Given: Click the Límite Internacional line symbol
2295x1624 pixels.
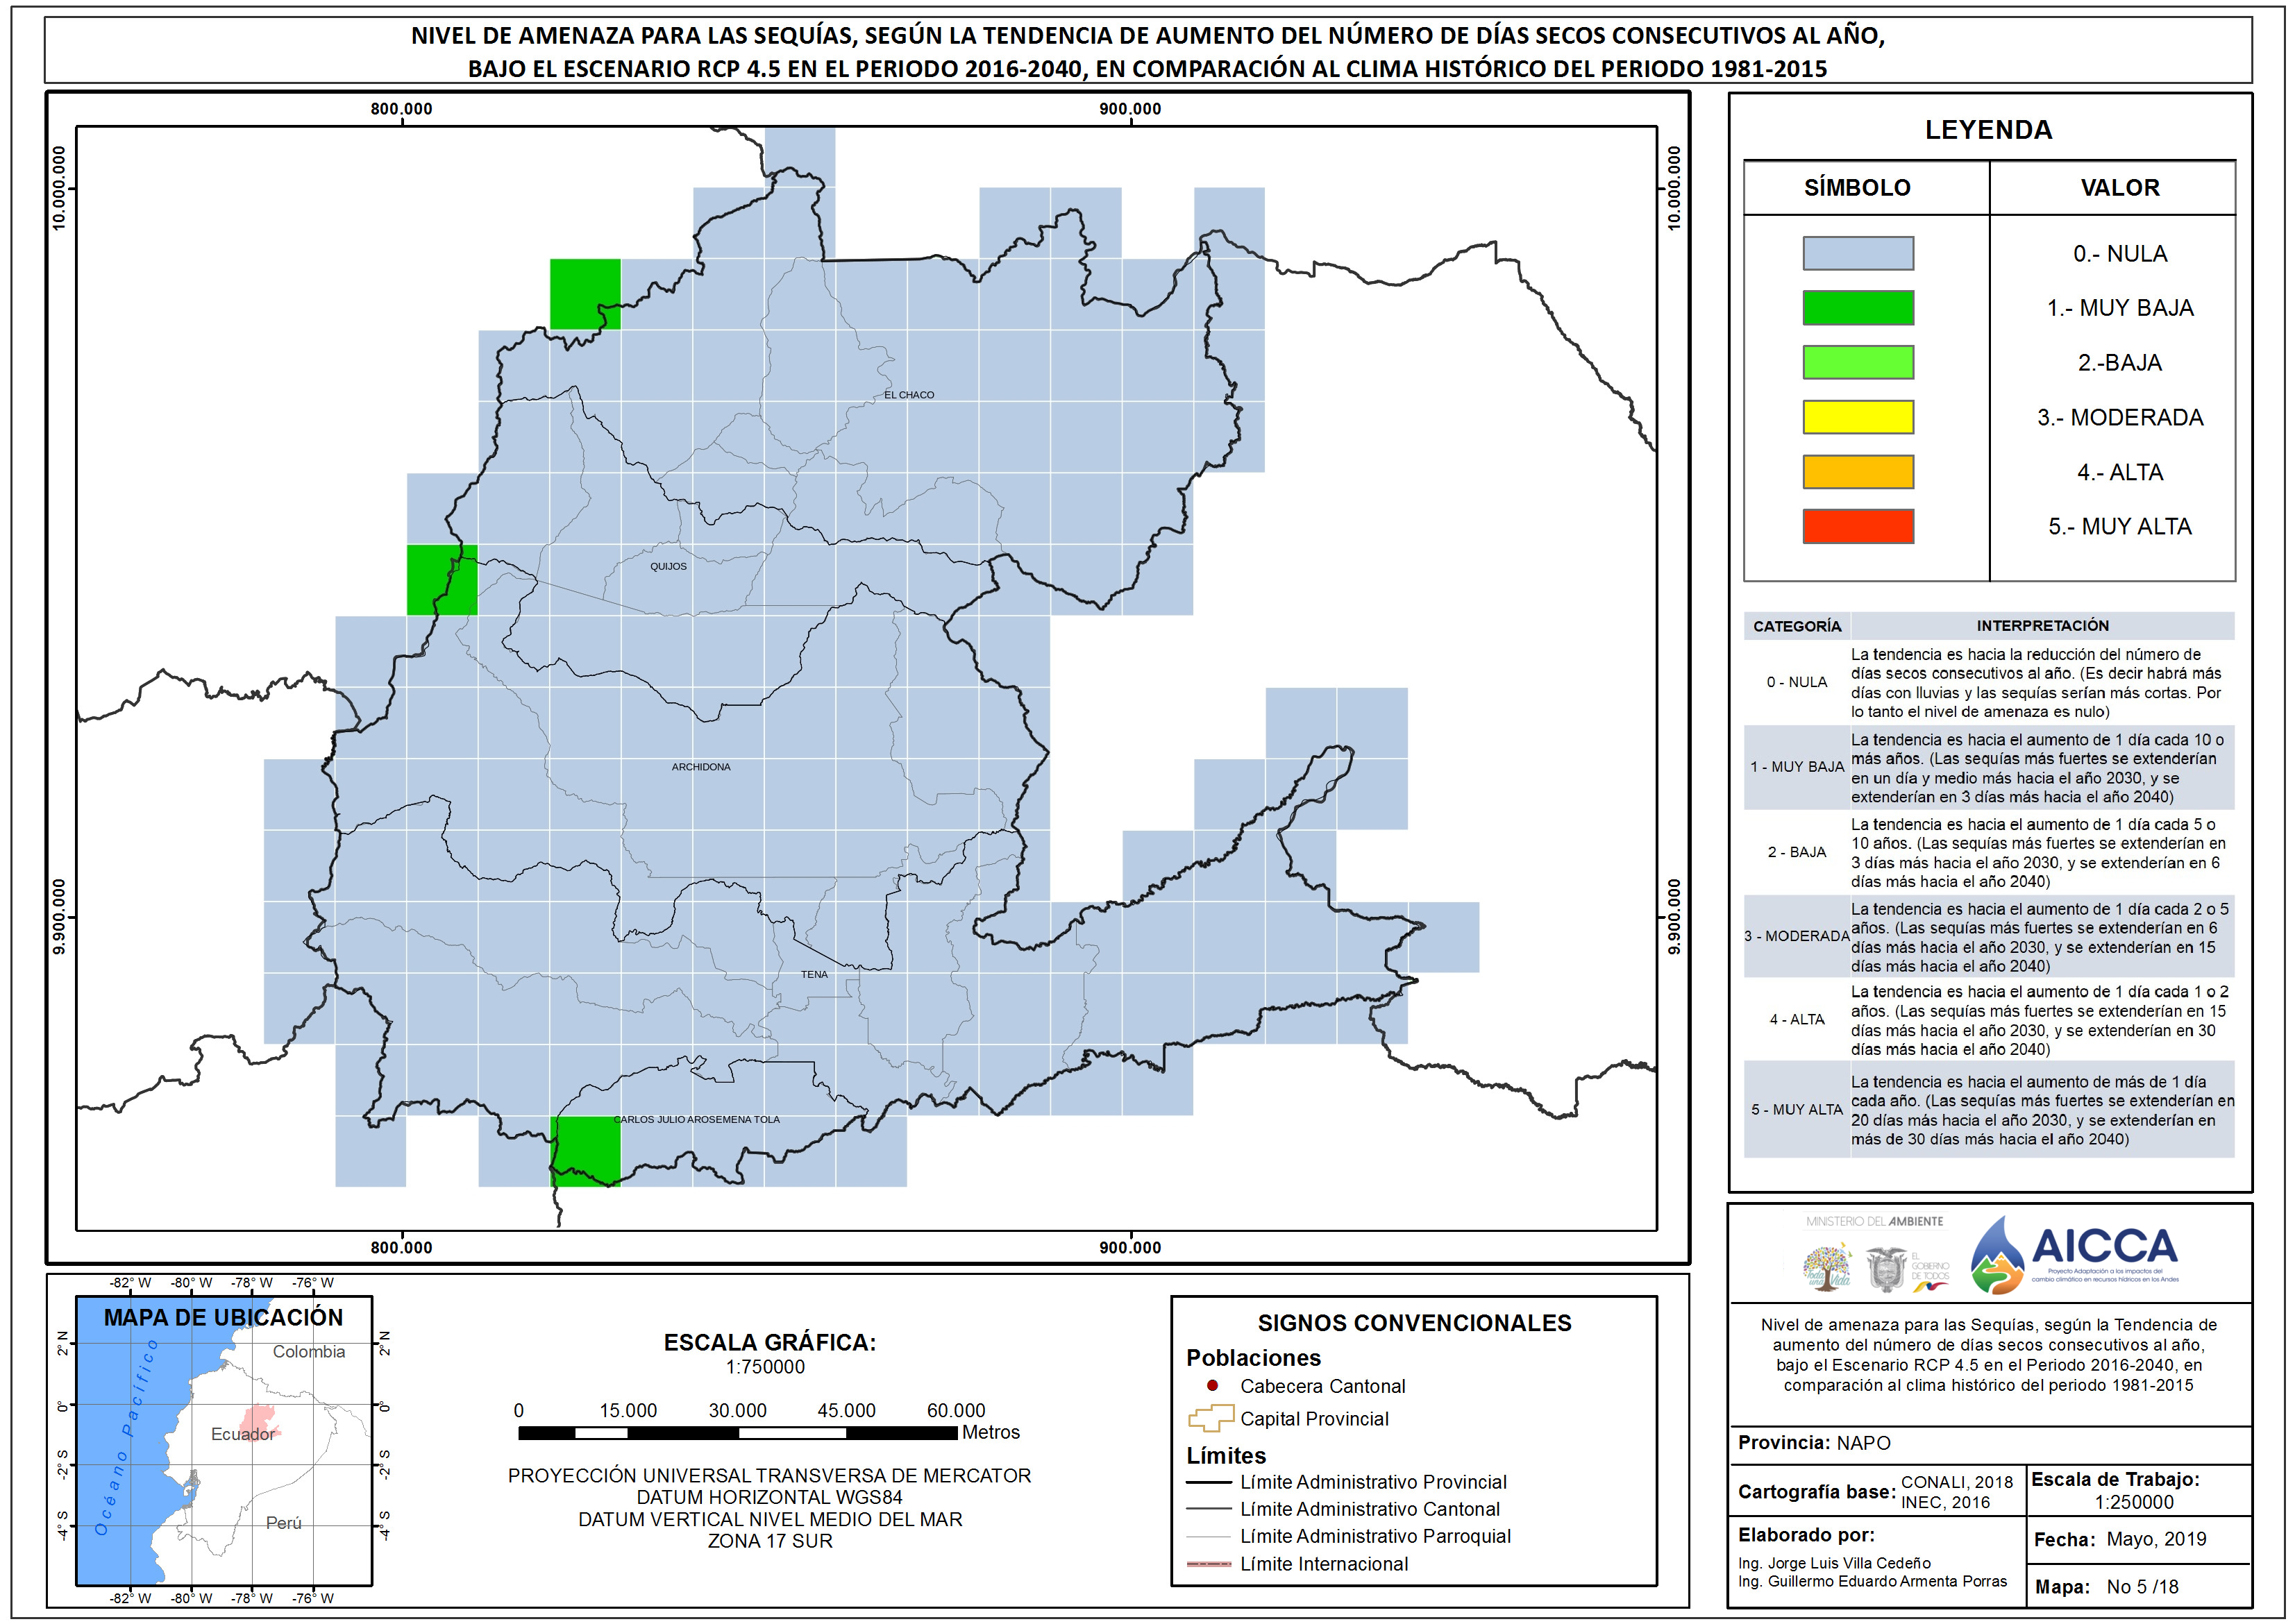Looking at the screenshot, I should pyautogui.click(x=1209, y=1564).
